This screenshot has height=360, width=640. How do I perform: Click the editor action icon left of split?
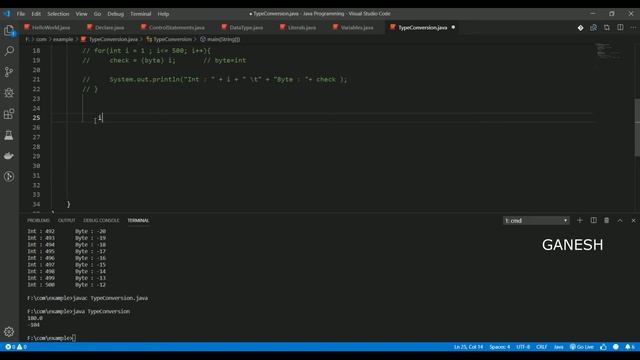point(607,28)
